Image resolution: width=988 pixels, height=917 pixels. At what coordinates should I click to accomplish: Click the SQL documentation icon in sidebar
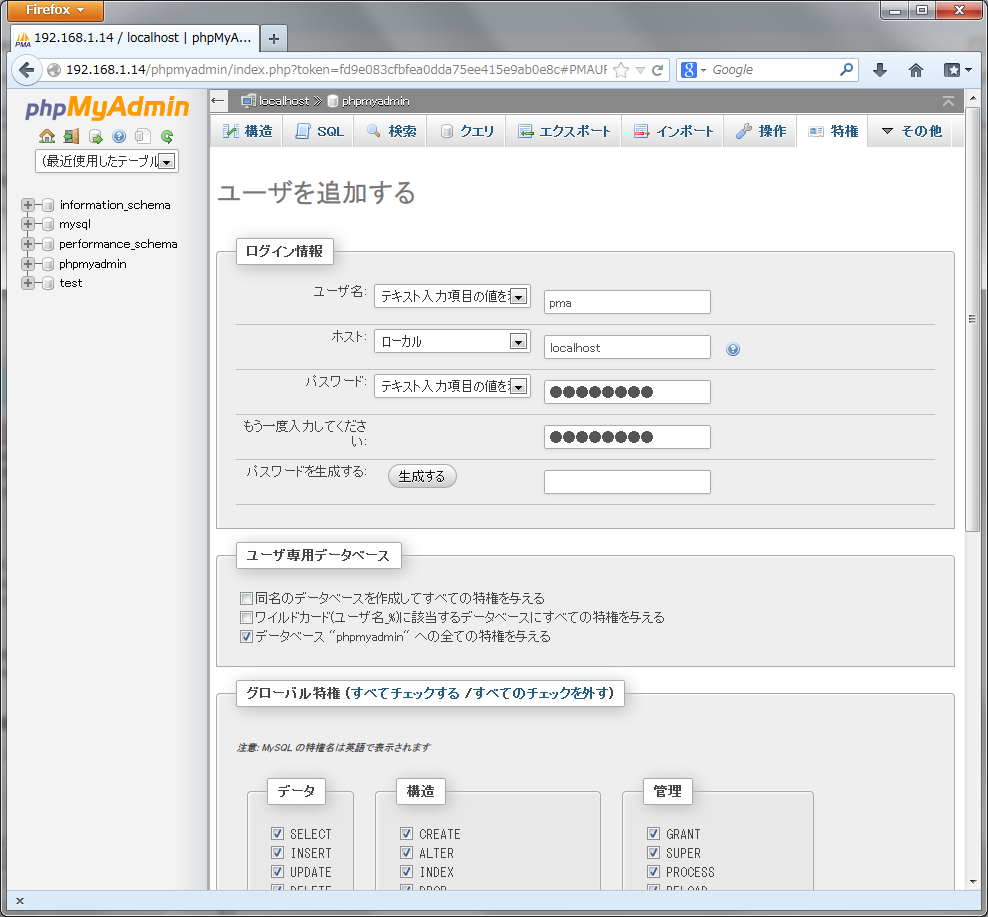[x=143, y=136]
